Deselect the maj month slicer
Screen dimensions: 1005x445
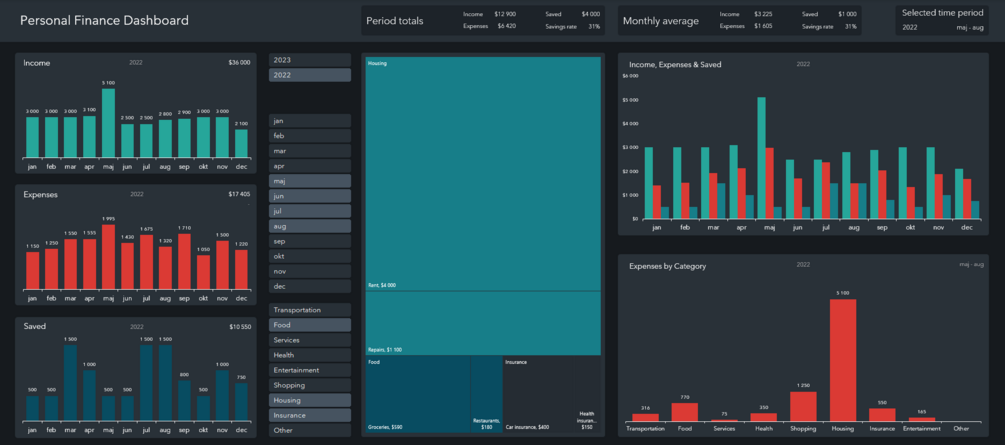click(310, 181)
